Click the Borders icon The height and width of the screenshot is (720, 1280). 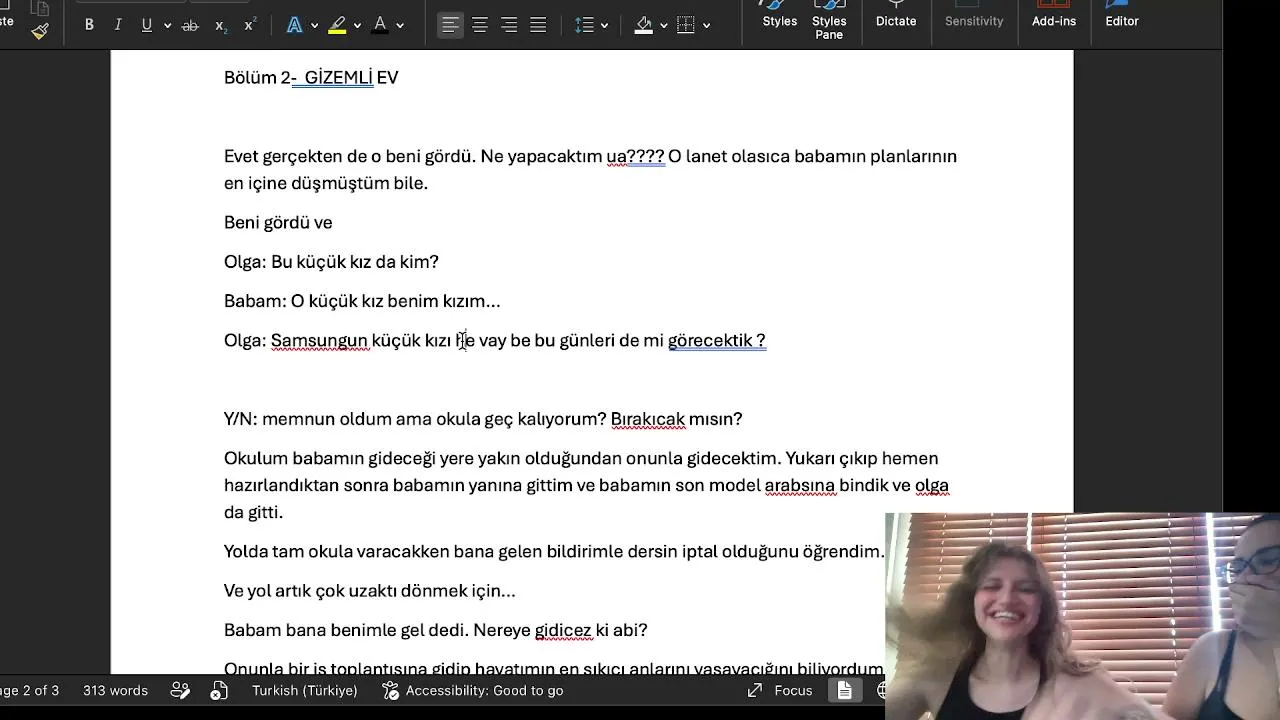[686, 25]
